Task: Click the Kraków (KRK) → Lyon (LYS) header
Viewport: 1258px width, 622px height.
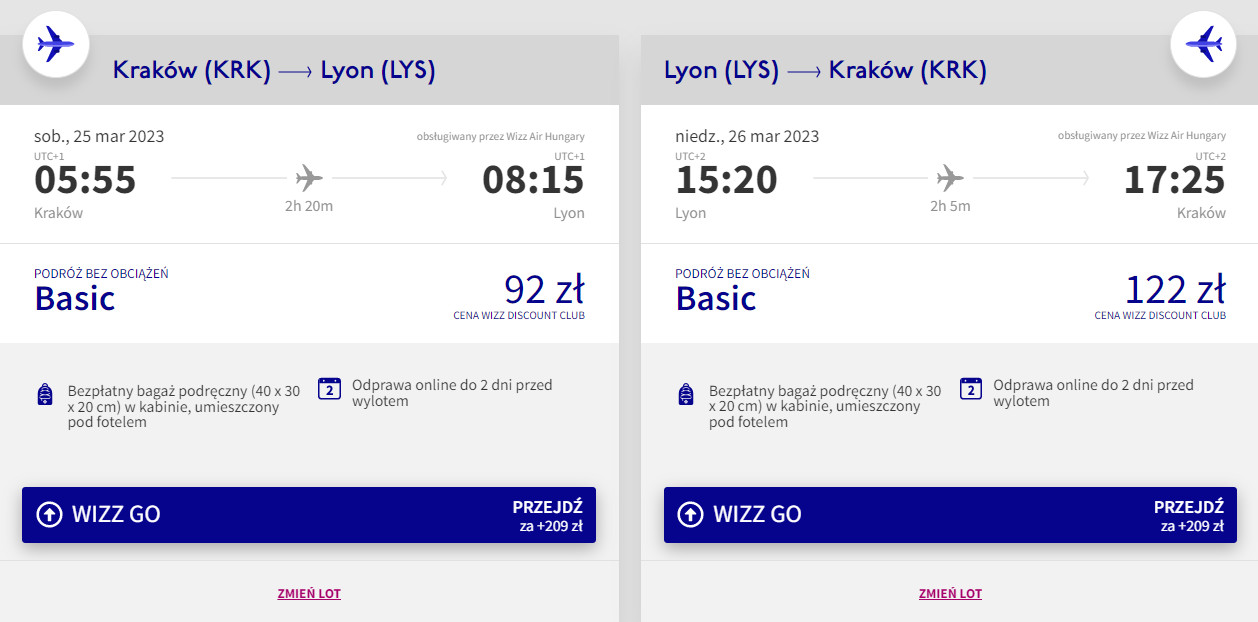Action: (274, 71)
